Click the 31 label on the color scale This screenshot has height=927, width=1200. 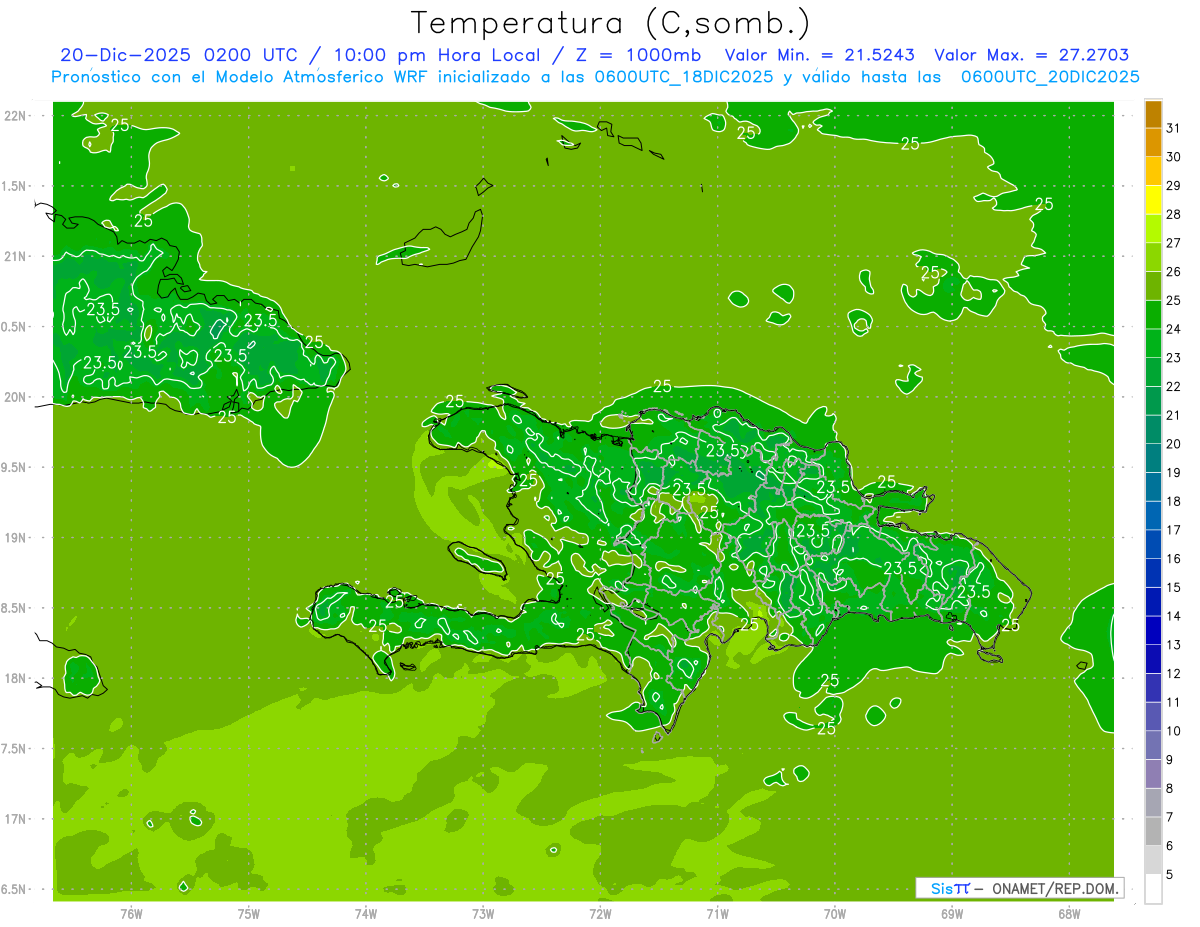pyautogui.click(x=1175, y=128)
